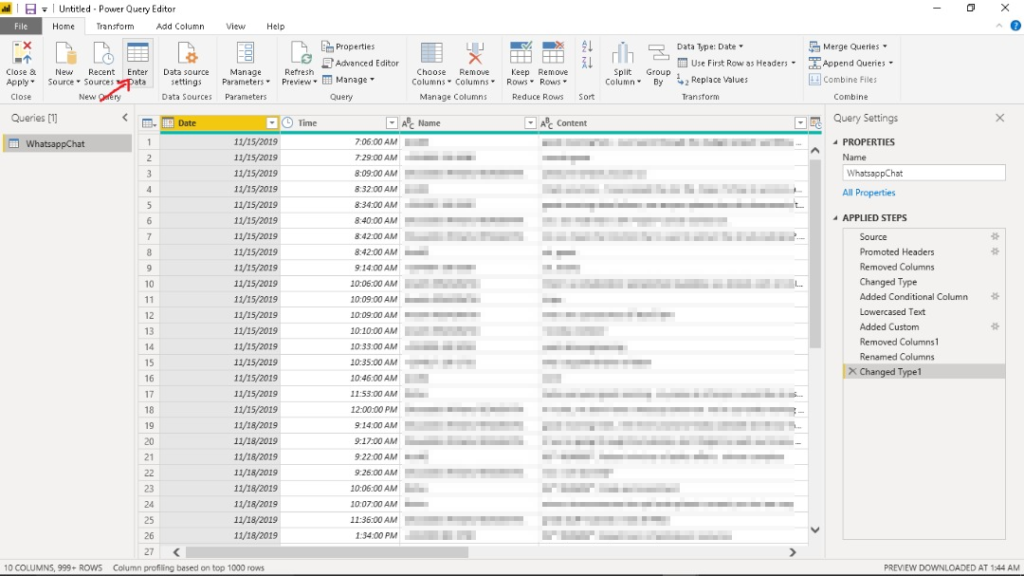1024x576 pixels.
Task: Click Replace Values in Transform group
Action: coord(712,80)
